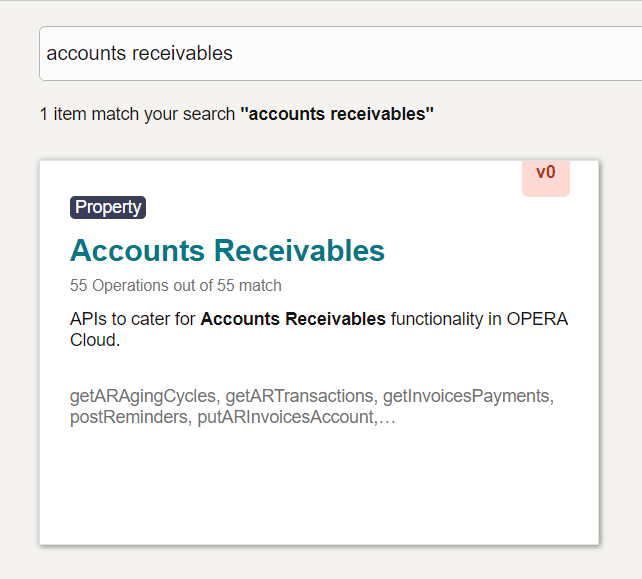This screenshot has width=642, height=579.
Task: Open the Accounts Receivables API title link
Action: click(227, 250)
